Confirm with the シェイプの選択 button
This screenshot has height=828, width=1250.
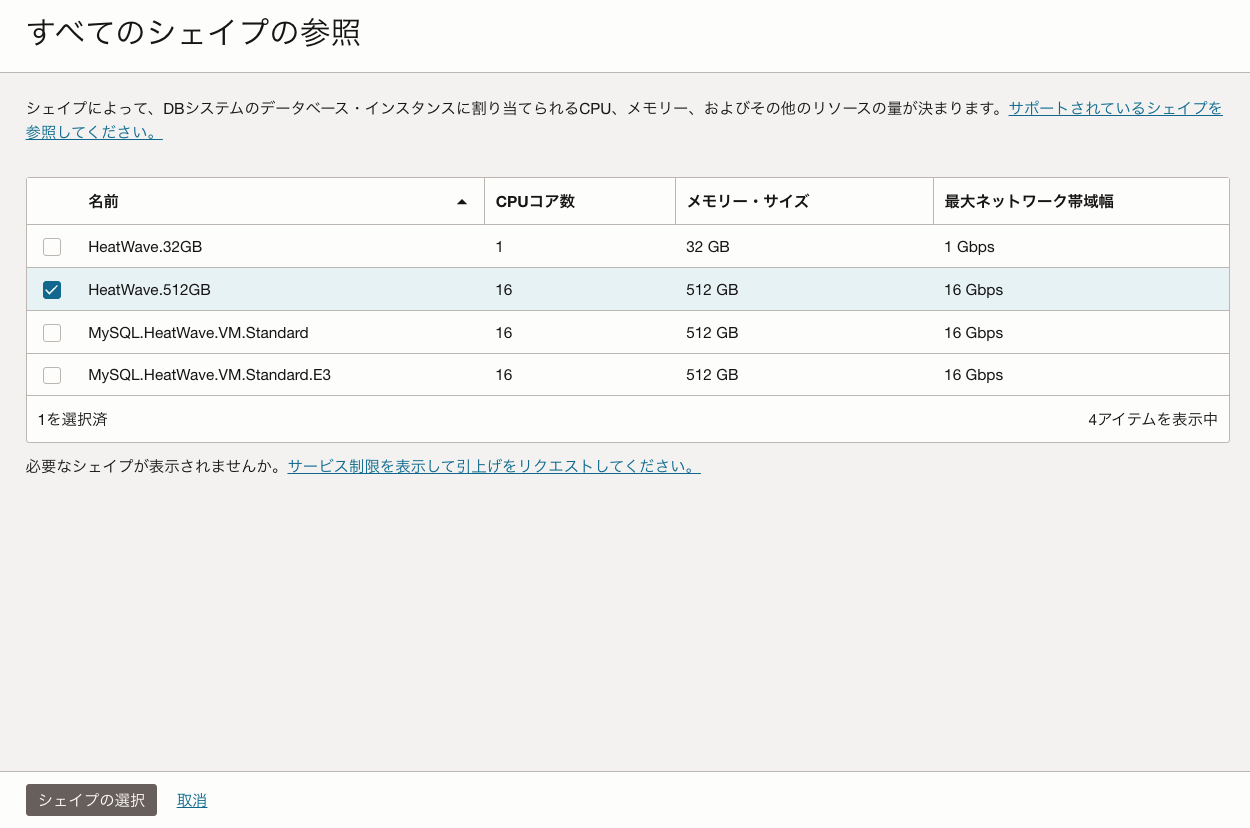[x=91, y=800]
